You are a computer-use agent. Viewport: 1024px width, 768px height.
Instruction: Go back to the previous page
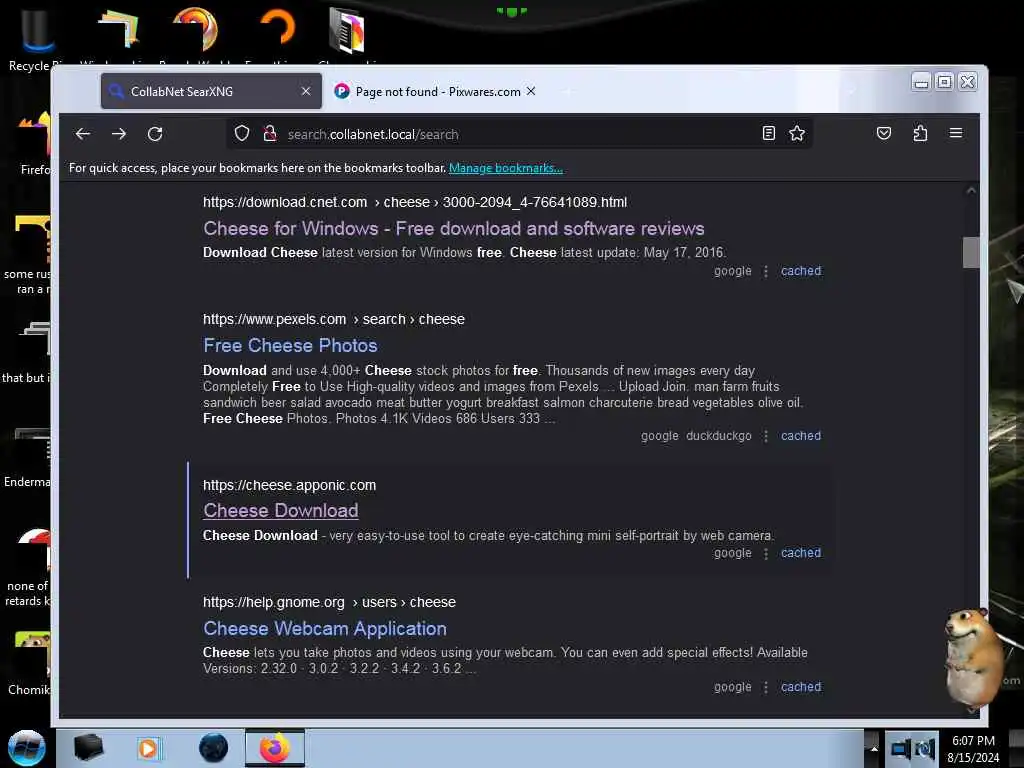83,134
